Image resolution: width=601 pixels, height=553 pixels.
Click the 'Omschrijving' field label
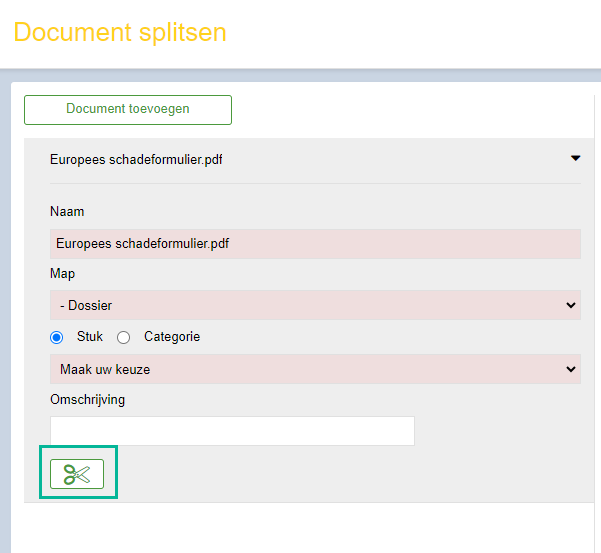pos(87,400)
